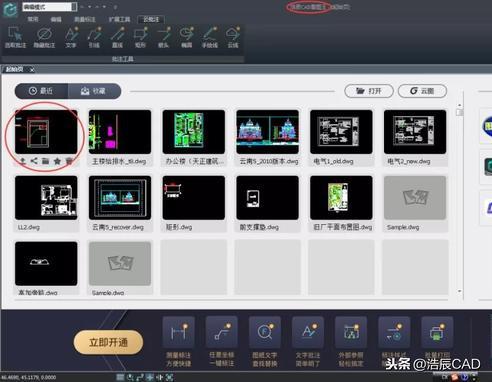Click the share icon under first thumbnail
The image size is (492, 382).
pos(34,161)
